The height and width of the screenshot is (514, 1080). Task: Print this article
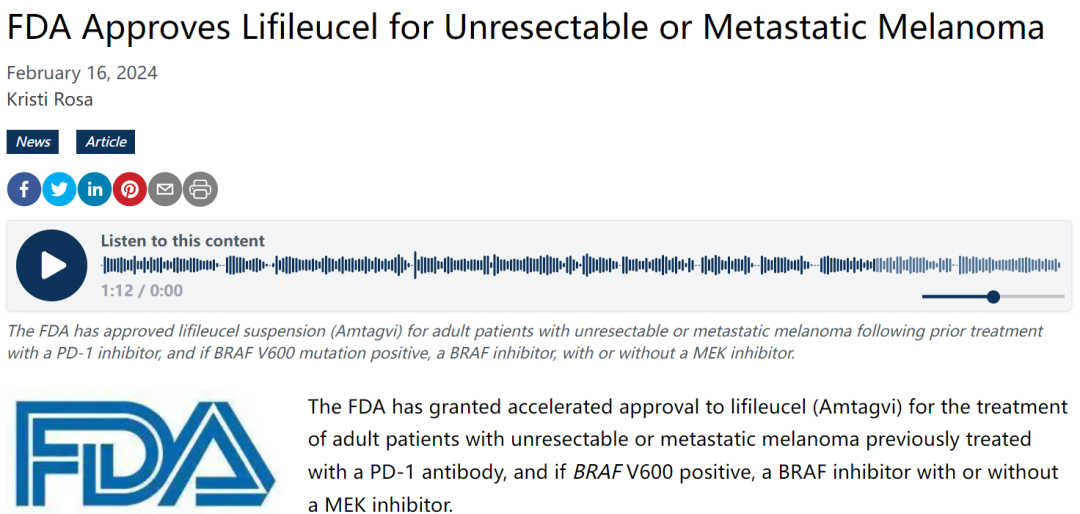click(x=200, y=189)
